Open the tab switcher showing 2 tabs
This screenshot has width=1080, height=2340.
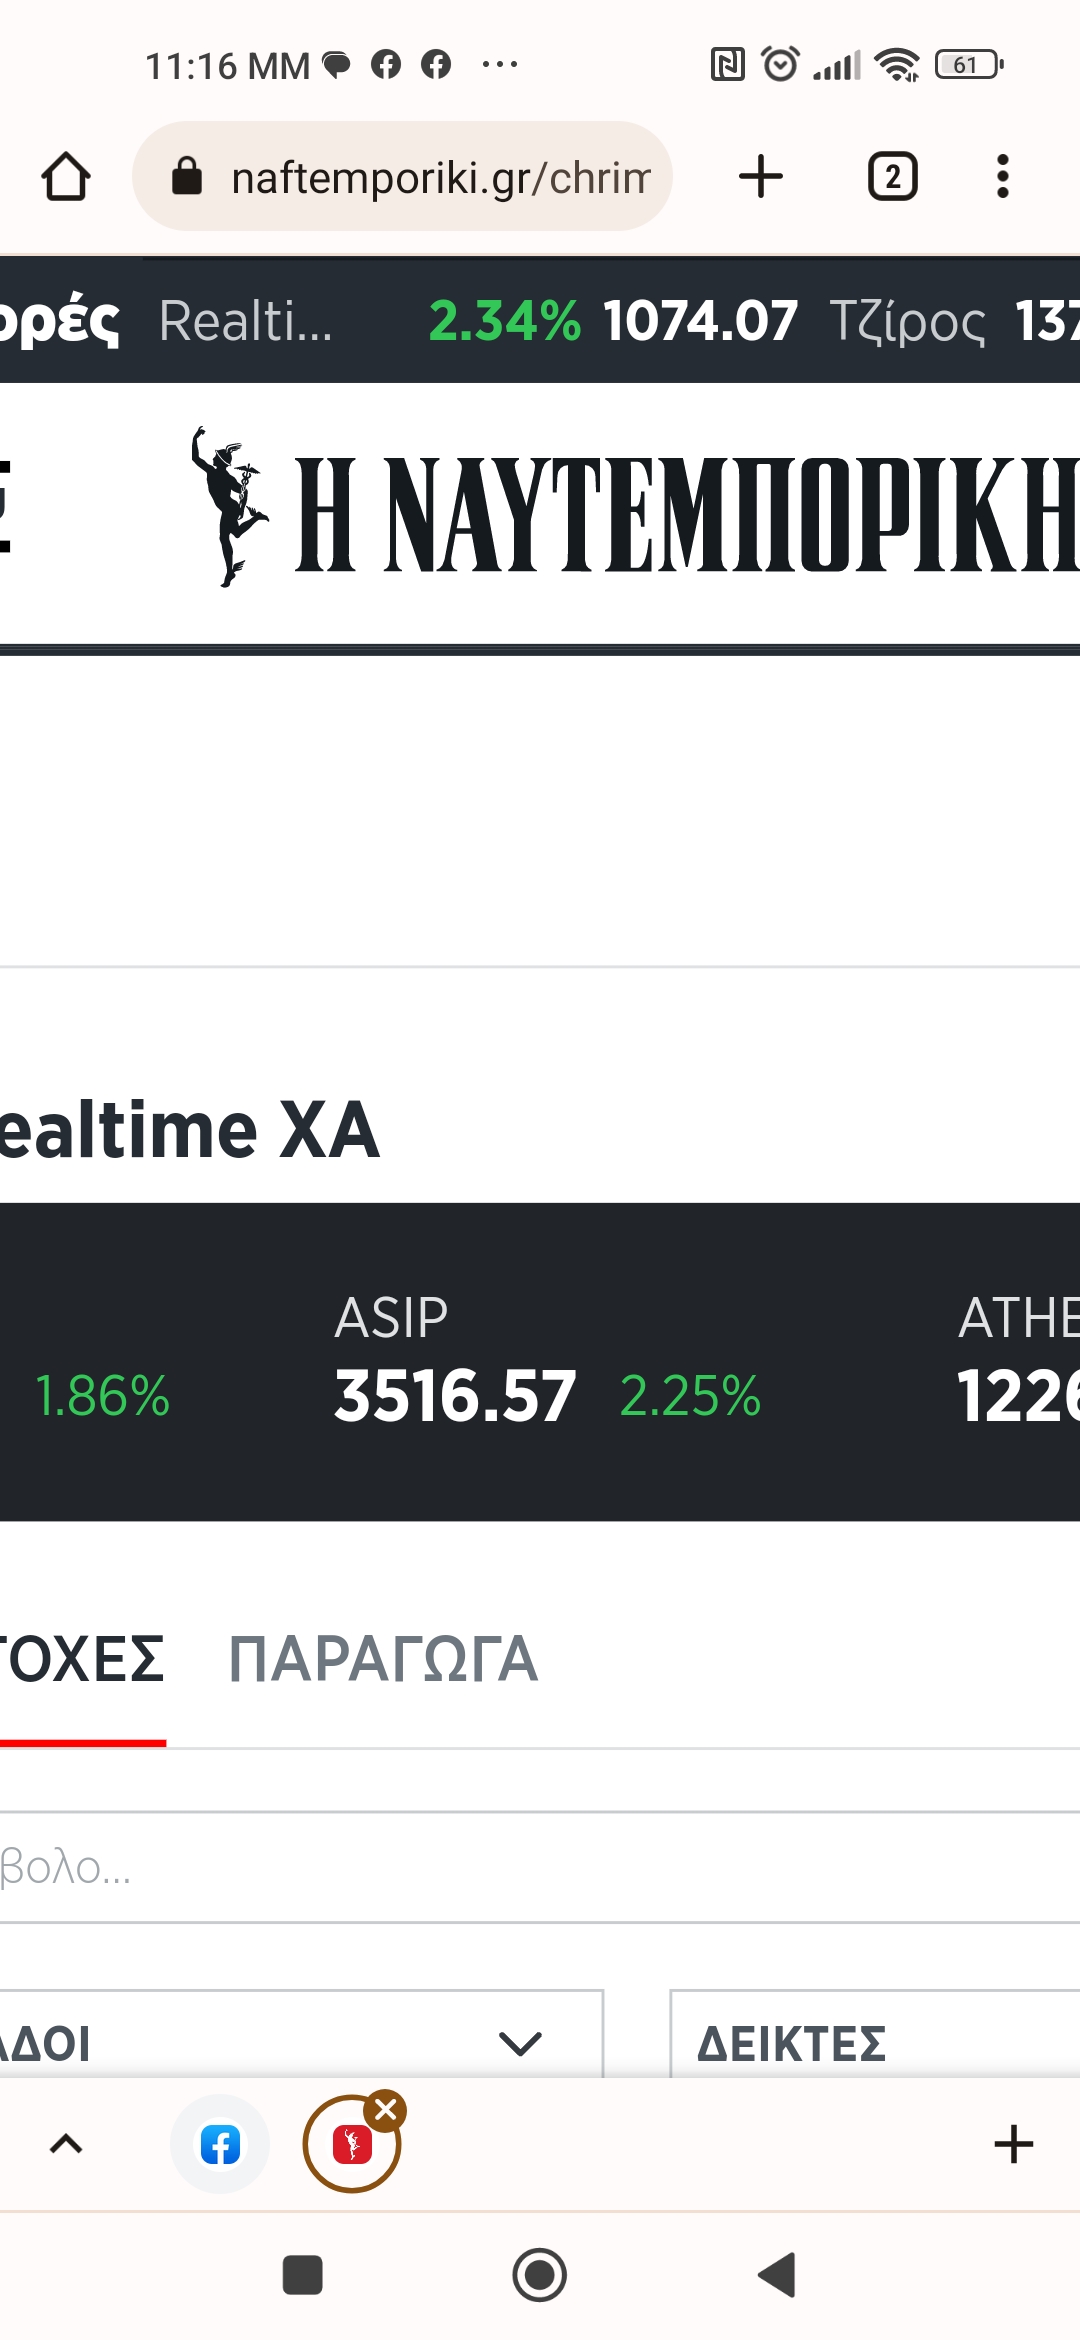(892, 177)
